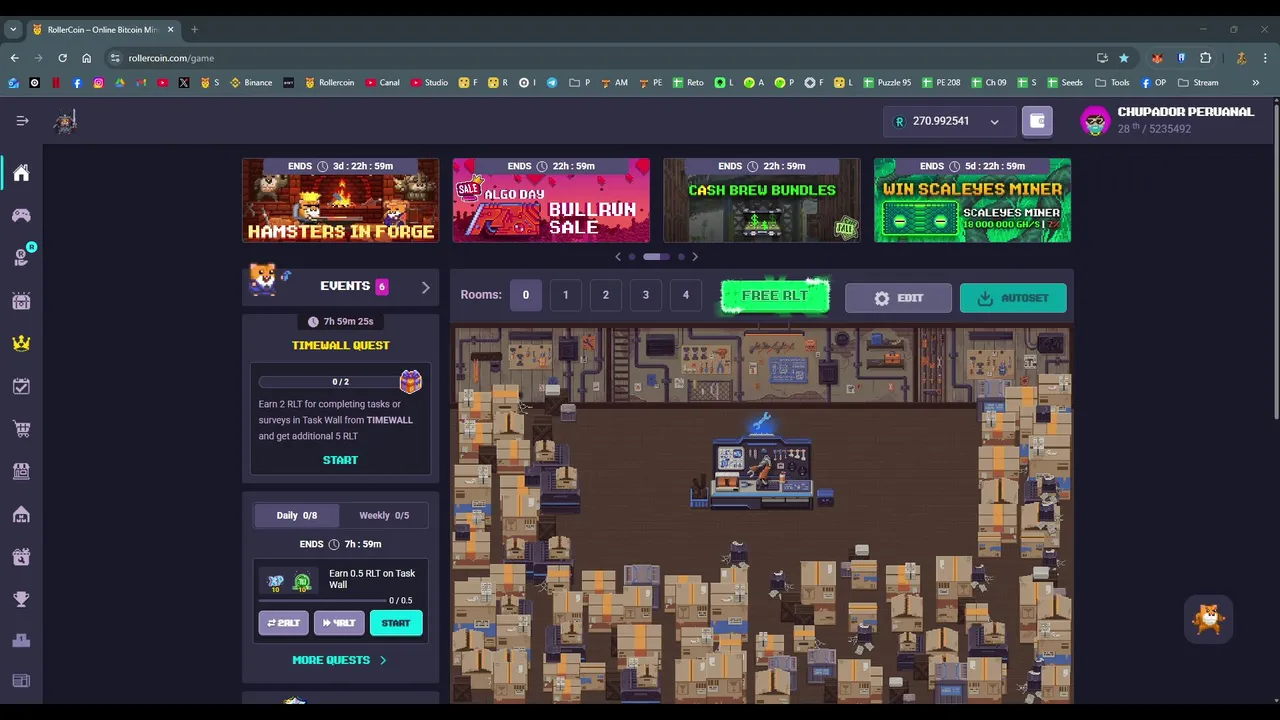Close the RollerCoin browser tab
Image resolution: width=1280 pixels, height=720 pixels.
[x=171, y=30]
